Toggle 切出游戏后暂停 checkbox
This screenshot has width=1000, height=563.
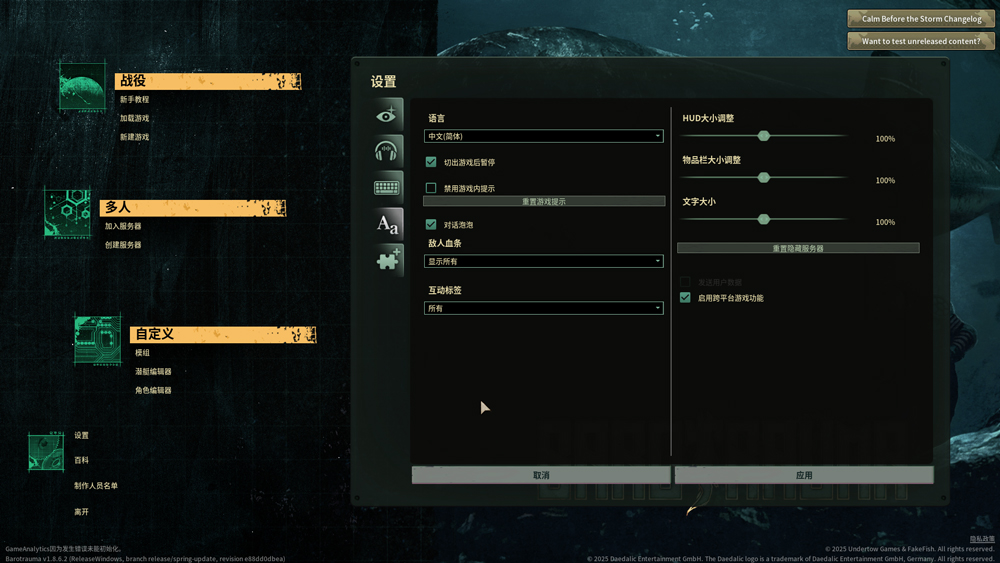point(431,162)
